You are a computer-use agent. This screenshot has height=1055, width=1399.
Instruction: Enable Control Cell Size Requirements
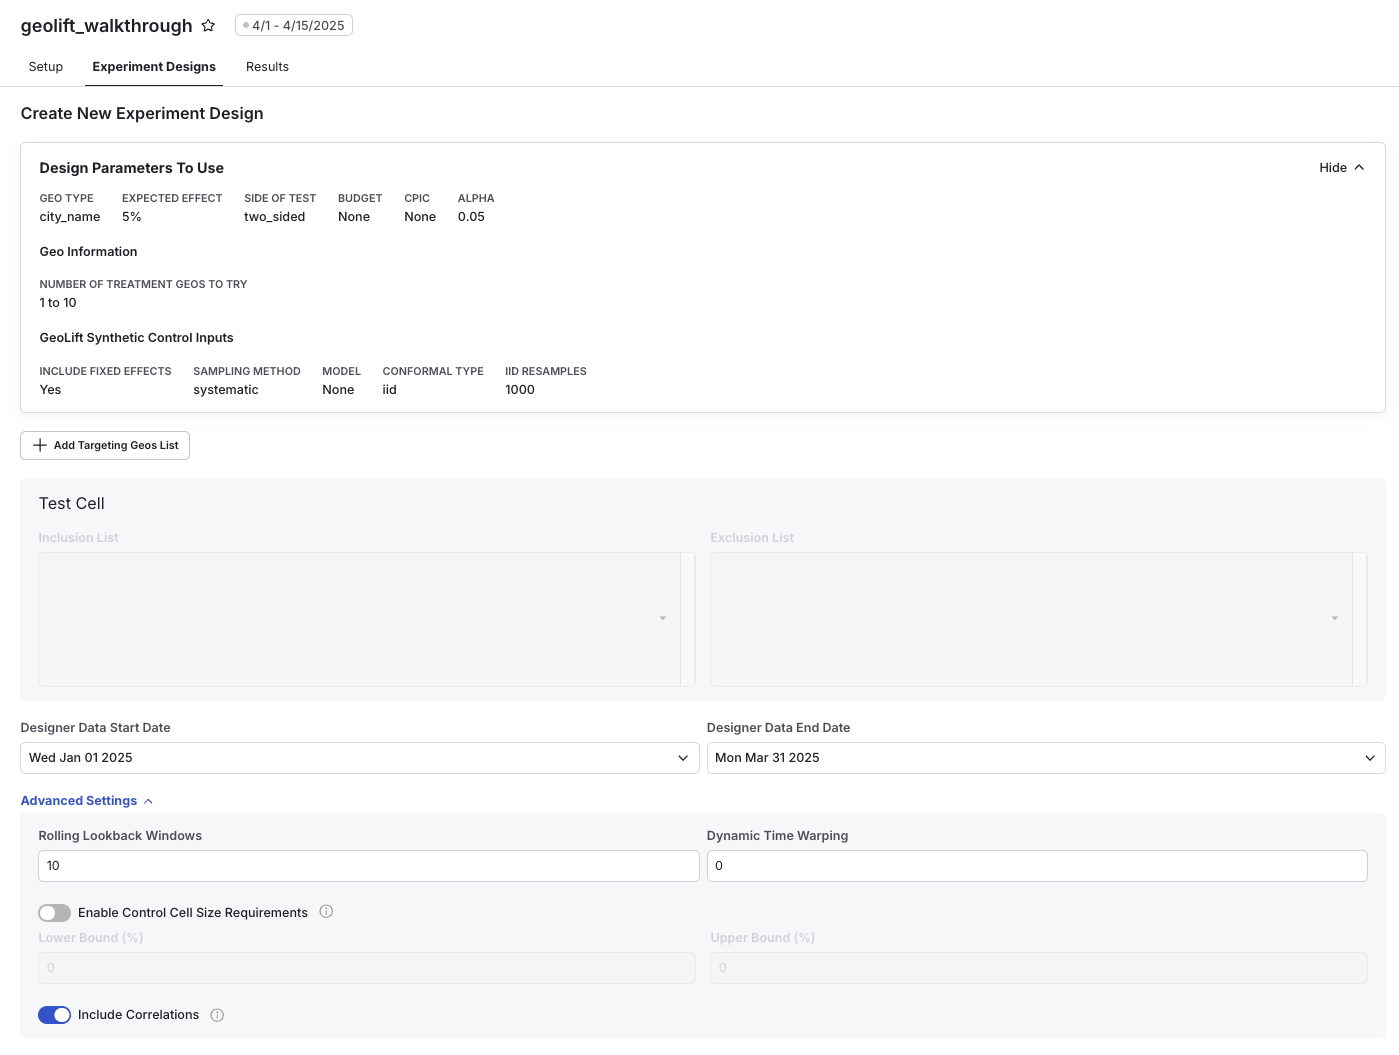pyautogui.click(x=54, y=912)
